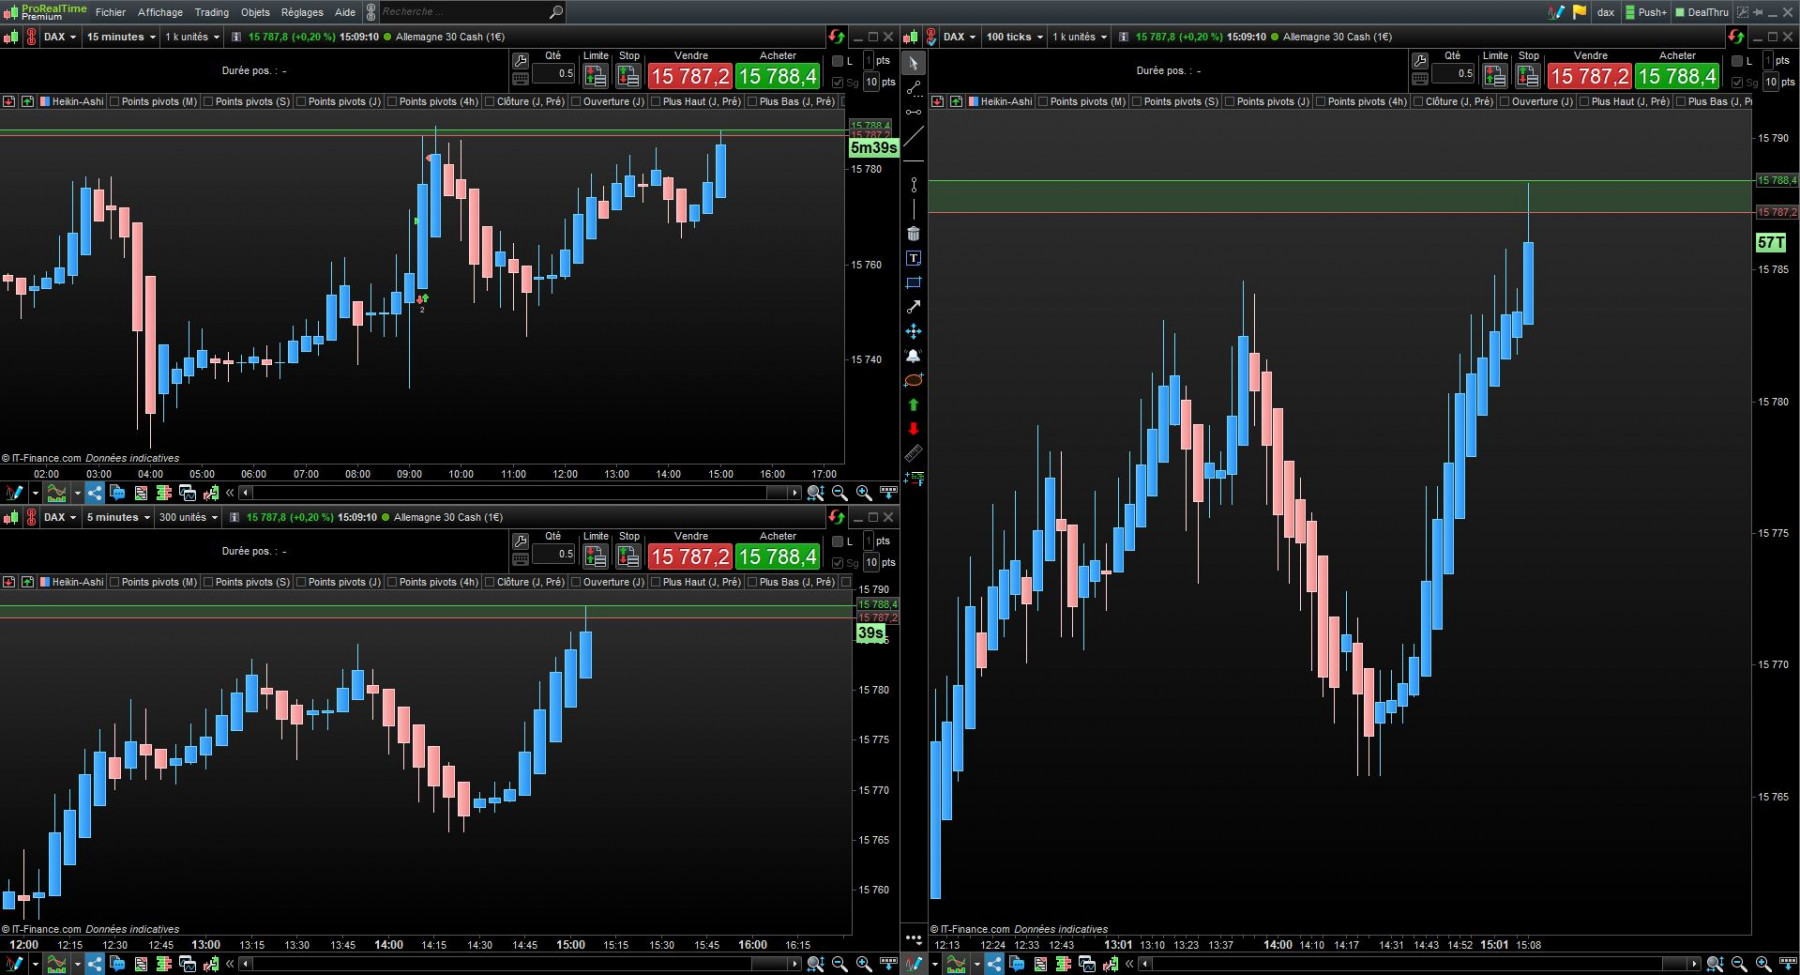Click the green Acheter 15 788,4 button on the 15 minutes chart
Screen dimensions: 1800x975
point(778,76)
